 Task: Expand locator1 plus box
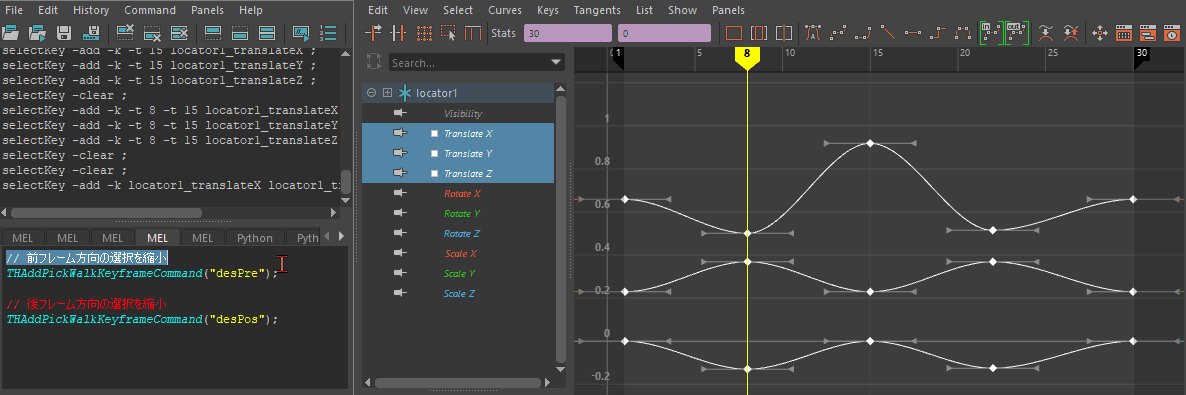click(x=387, y=92)
